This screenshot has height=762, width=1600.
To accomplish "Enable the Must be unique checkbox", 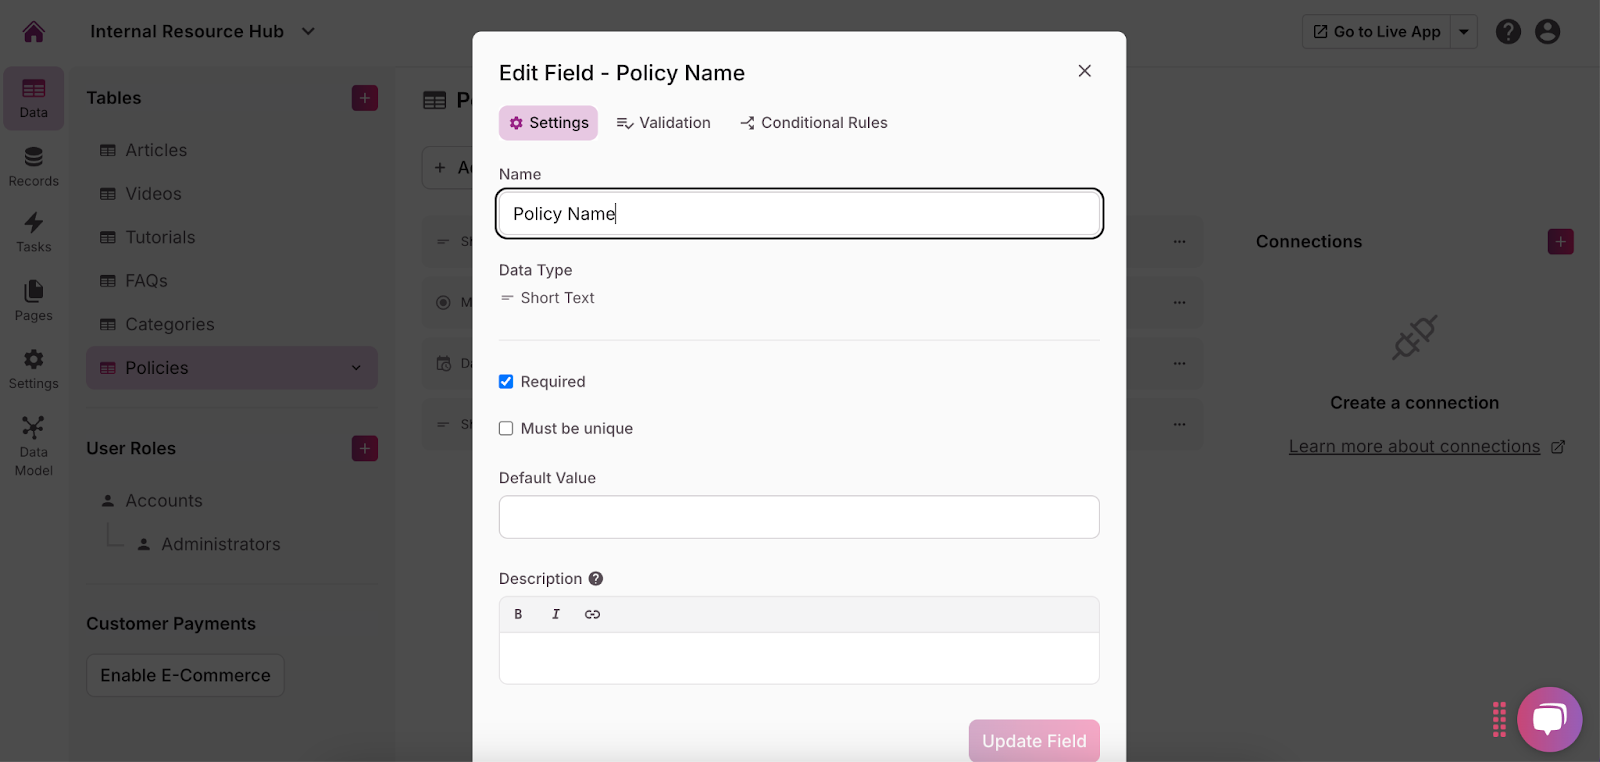I will (x=506, y=429).
